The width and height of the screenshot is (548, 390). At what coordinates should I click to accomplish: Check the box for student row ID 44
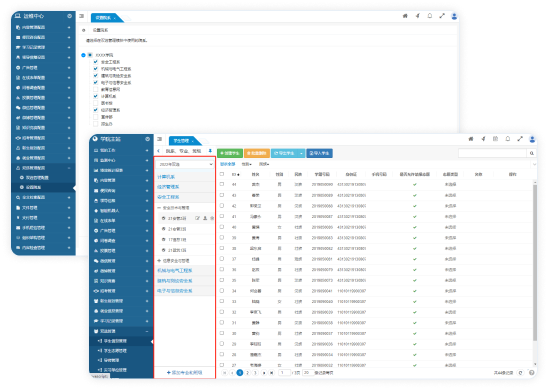coord(222,184)
